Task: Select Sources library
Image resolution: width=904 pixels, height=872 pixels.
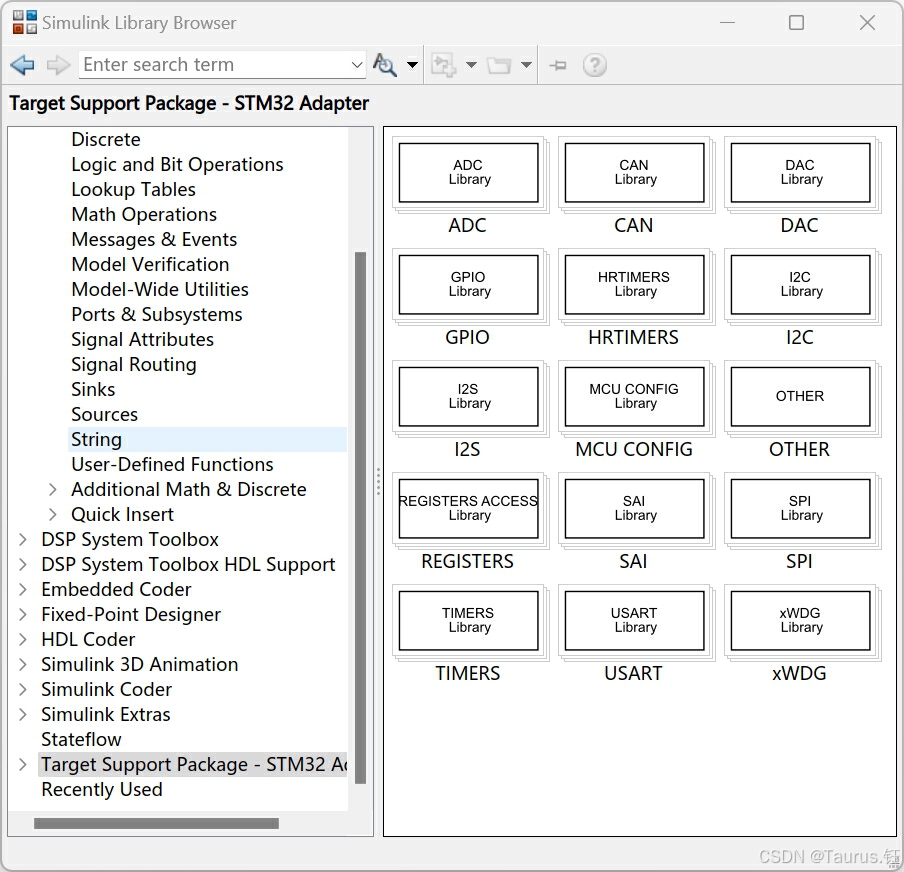Action: pos(104,415)
